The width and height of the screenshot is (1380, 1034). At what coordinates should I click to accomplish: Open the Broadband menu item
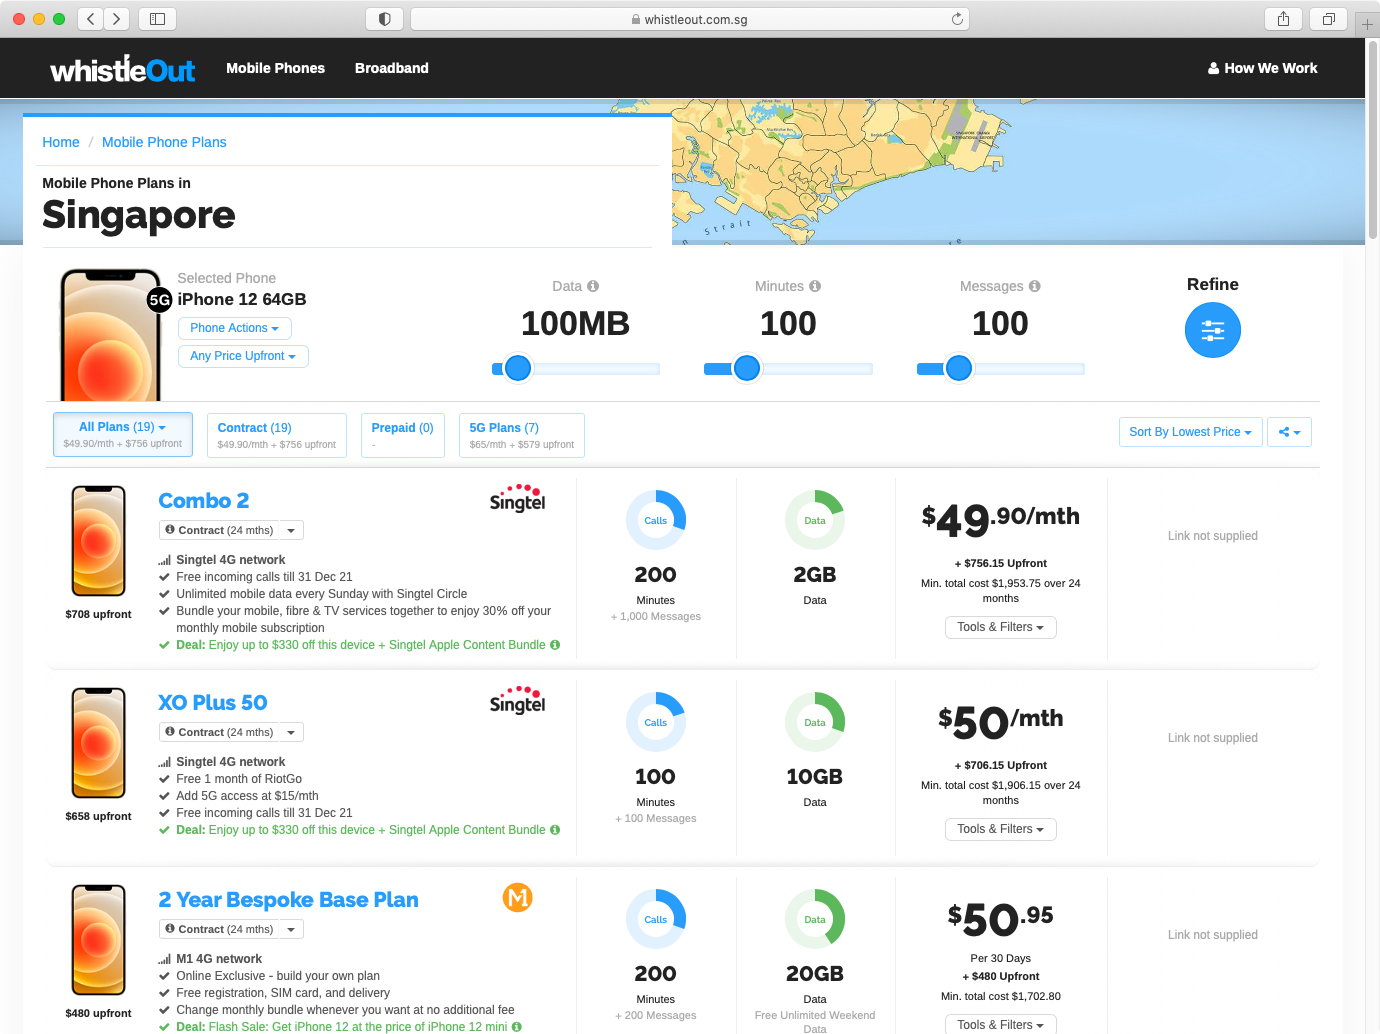[x=391, y=68]
